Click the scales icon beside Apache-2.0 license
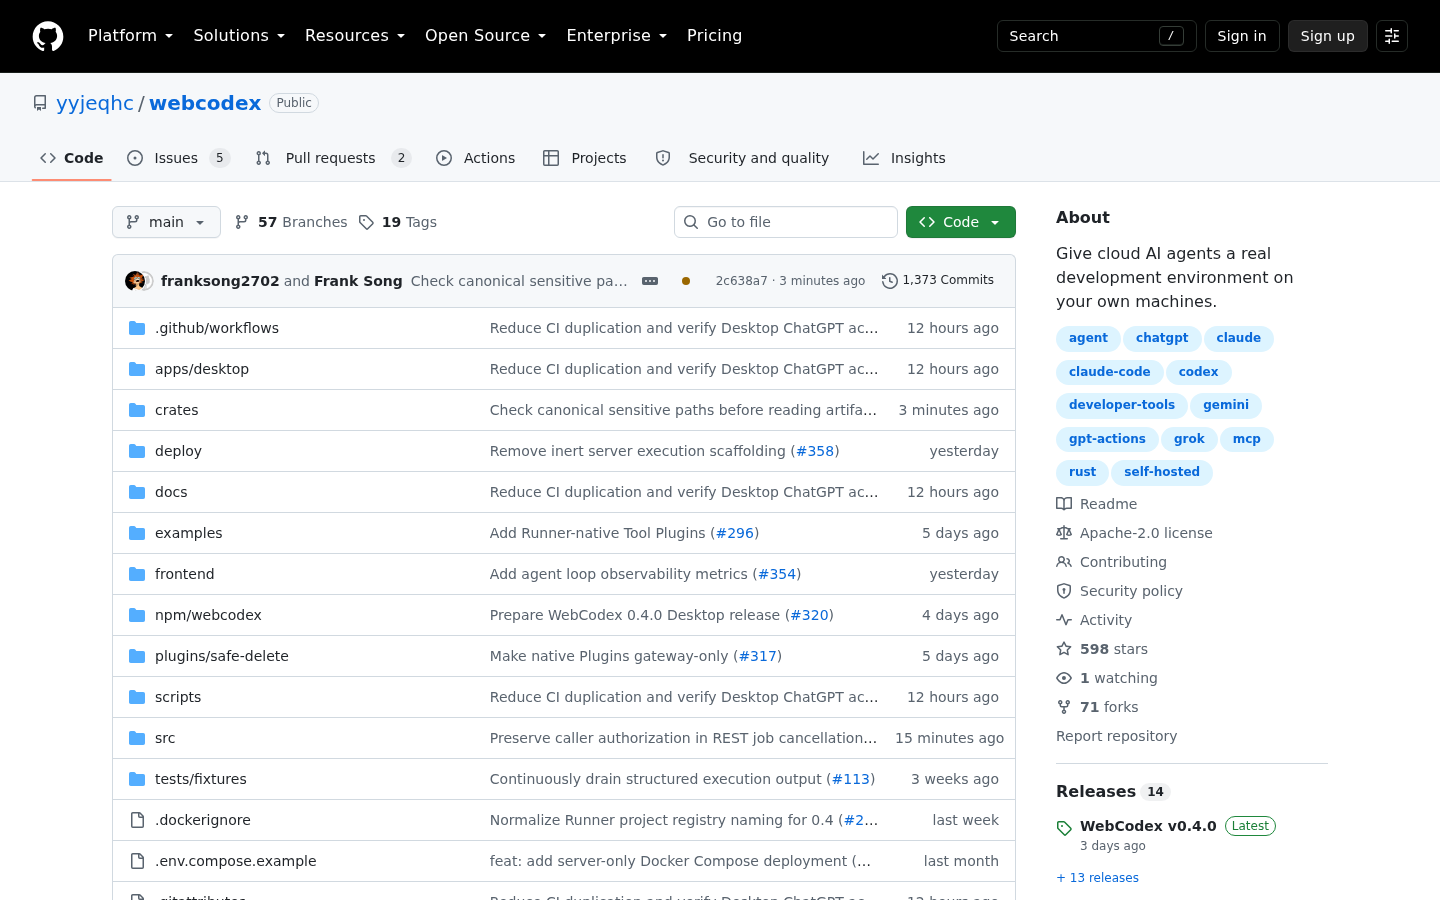 coord(1064,533)
